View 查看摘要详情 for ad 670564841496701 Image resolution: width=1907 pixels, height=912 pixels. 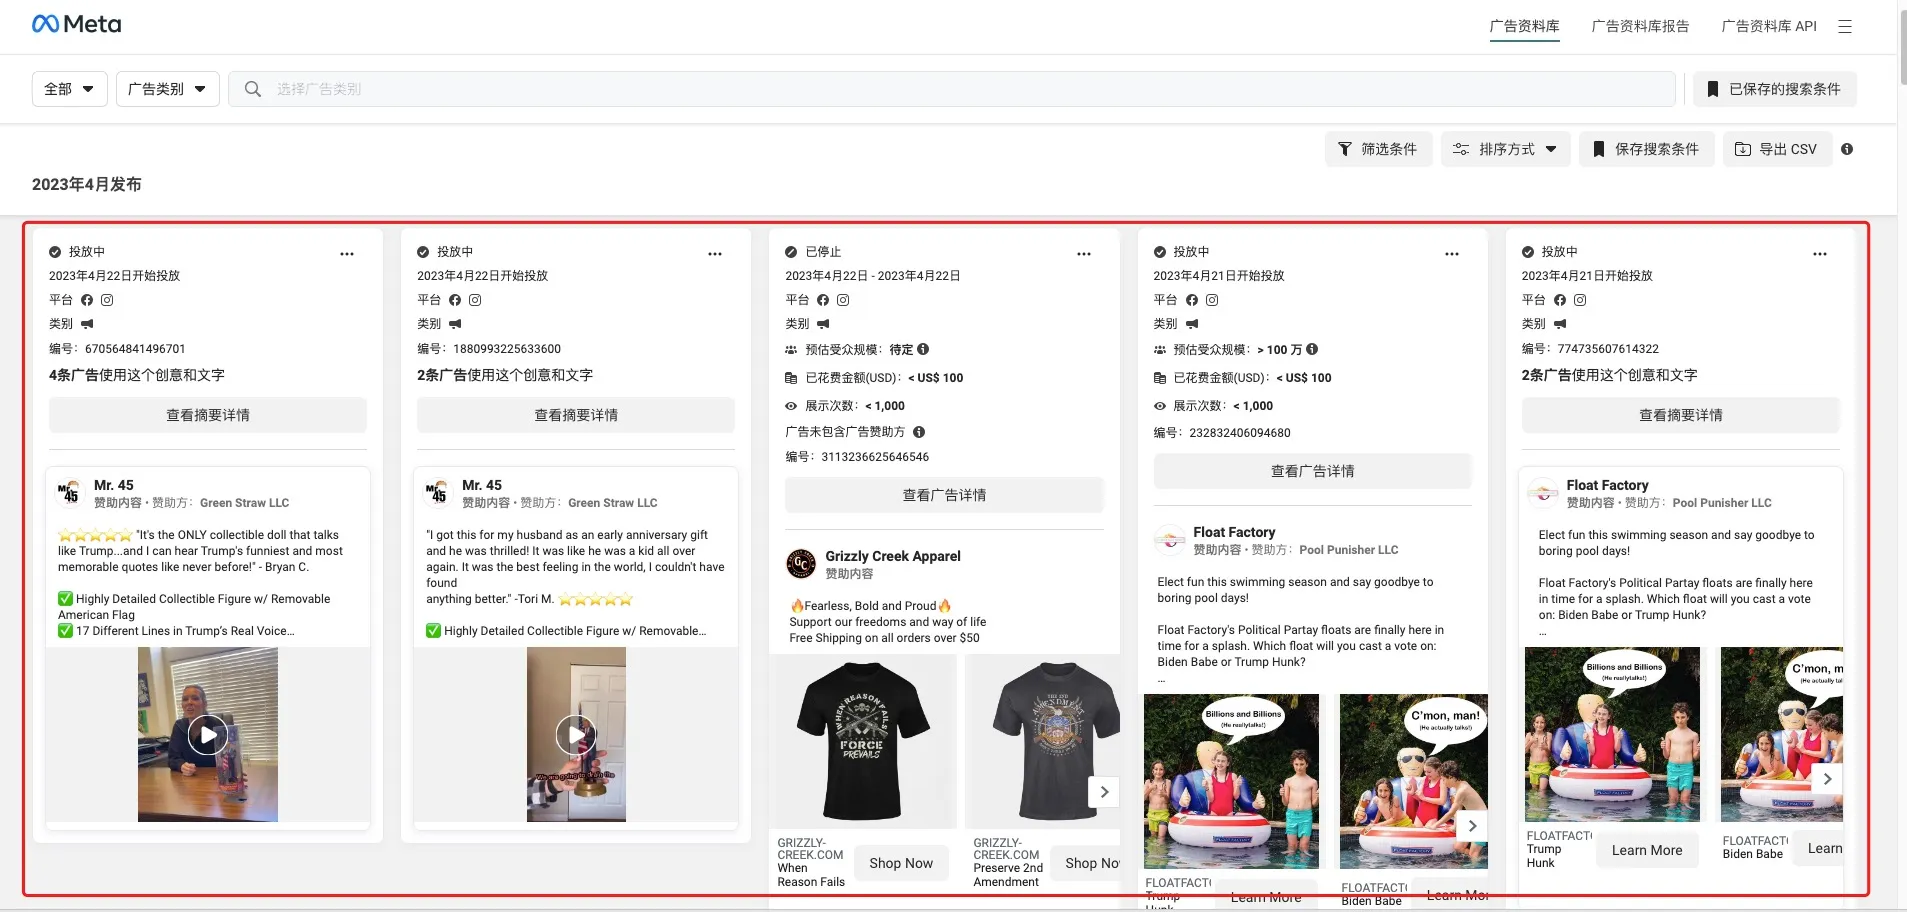[x=208, y=415]
